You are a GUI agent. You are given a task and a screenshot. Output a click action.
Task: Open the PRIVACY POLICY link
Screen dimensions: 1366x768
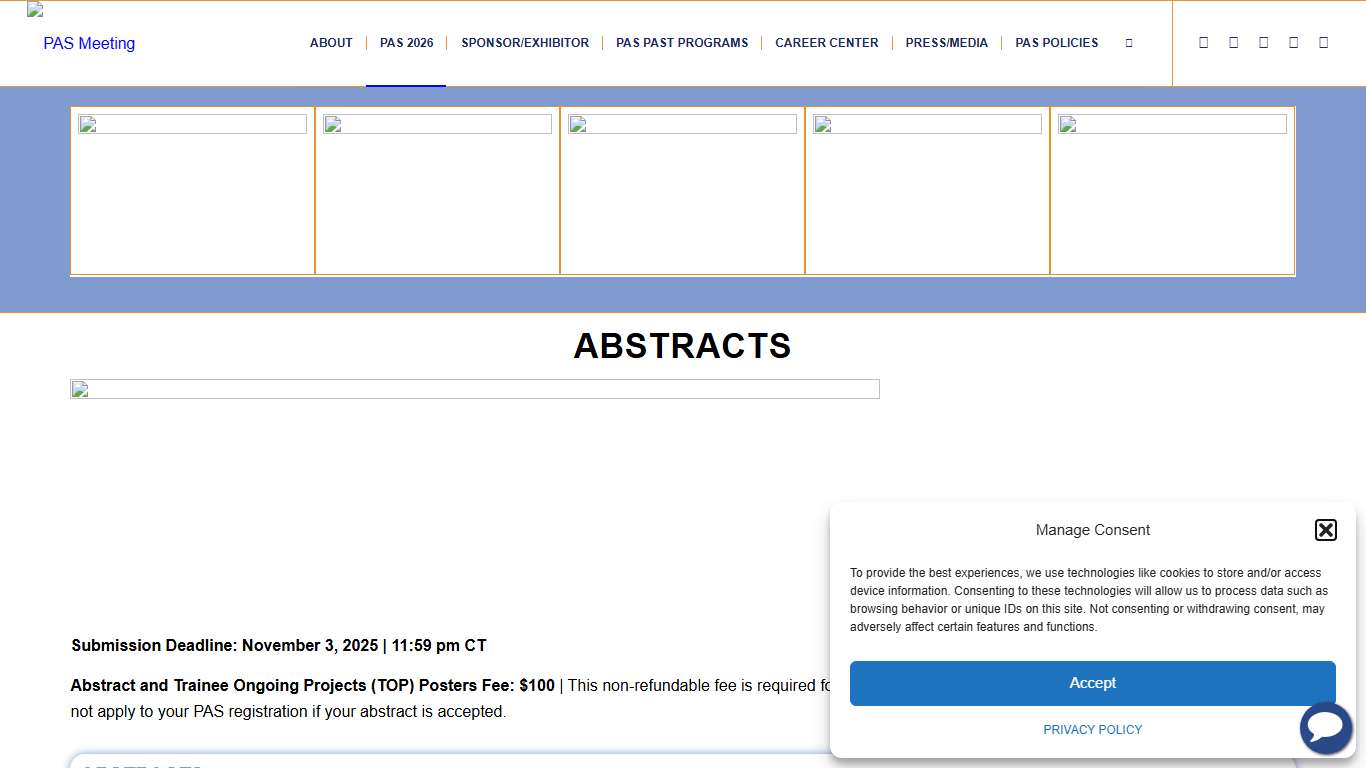1092,729
